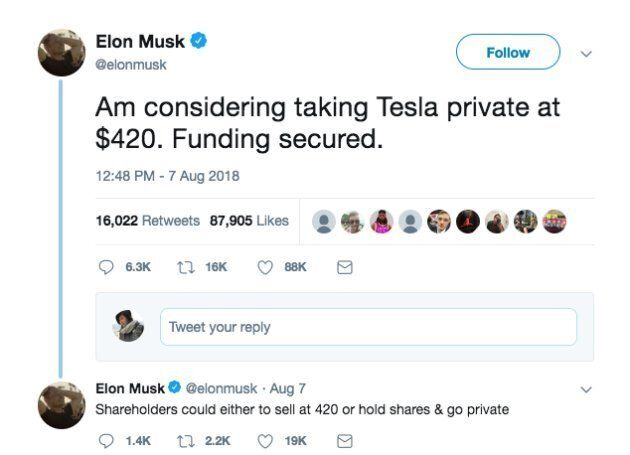630x455 pixels.
Task: Open the Aug 7 timestamp on reply tweet
Action: pyautogui.click(x=288, y=388)
